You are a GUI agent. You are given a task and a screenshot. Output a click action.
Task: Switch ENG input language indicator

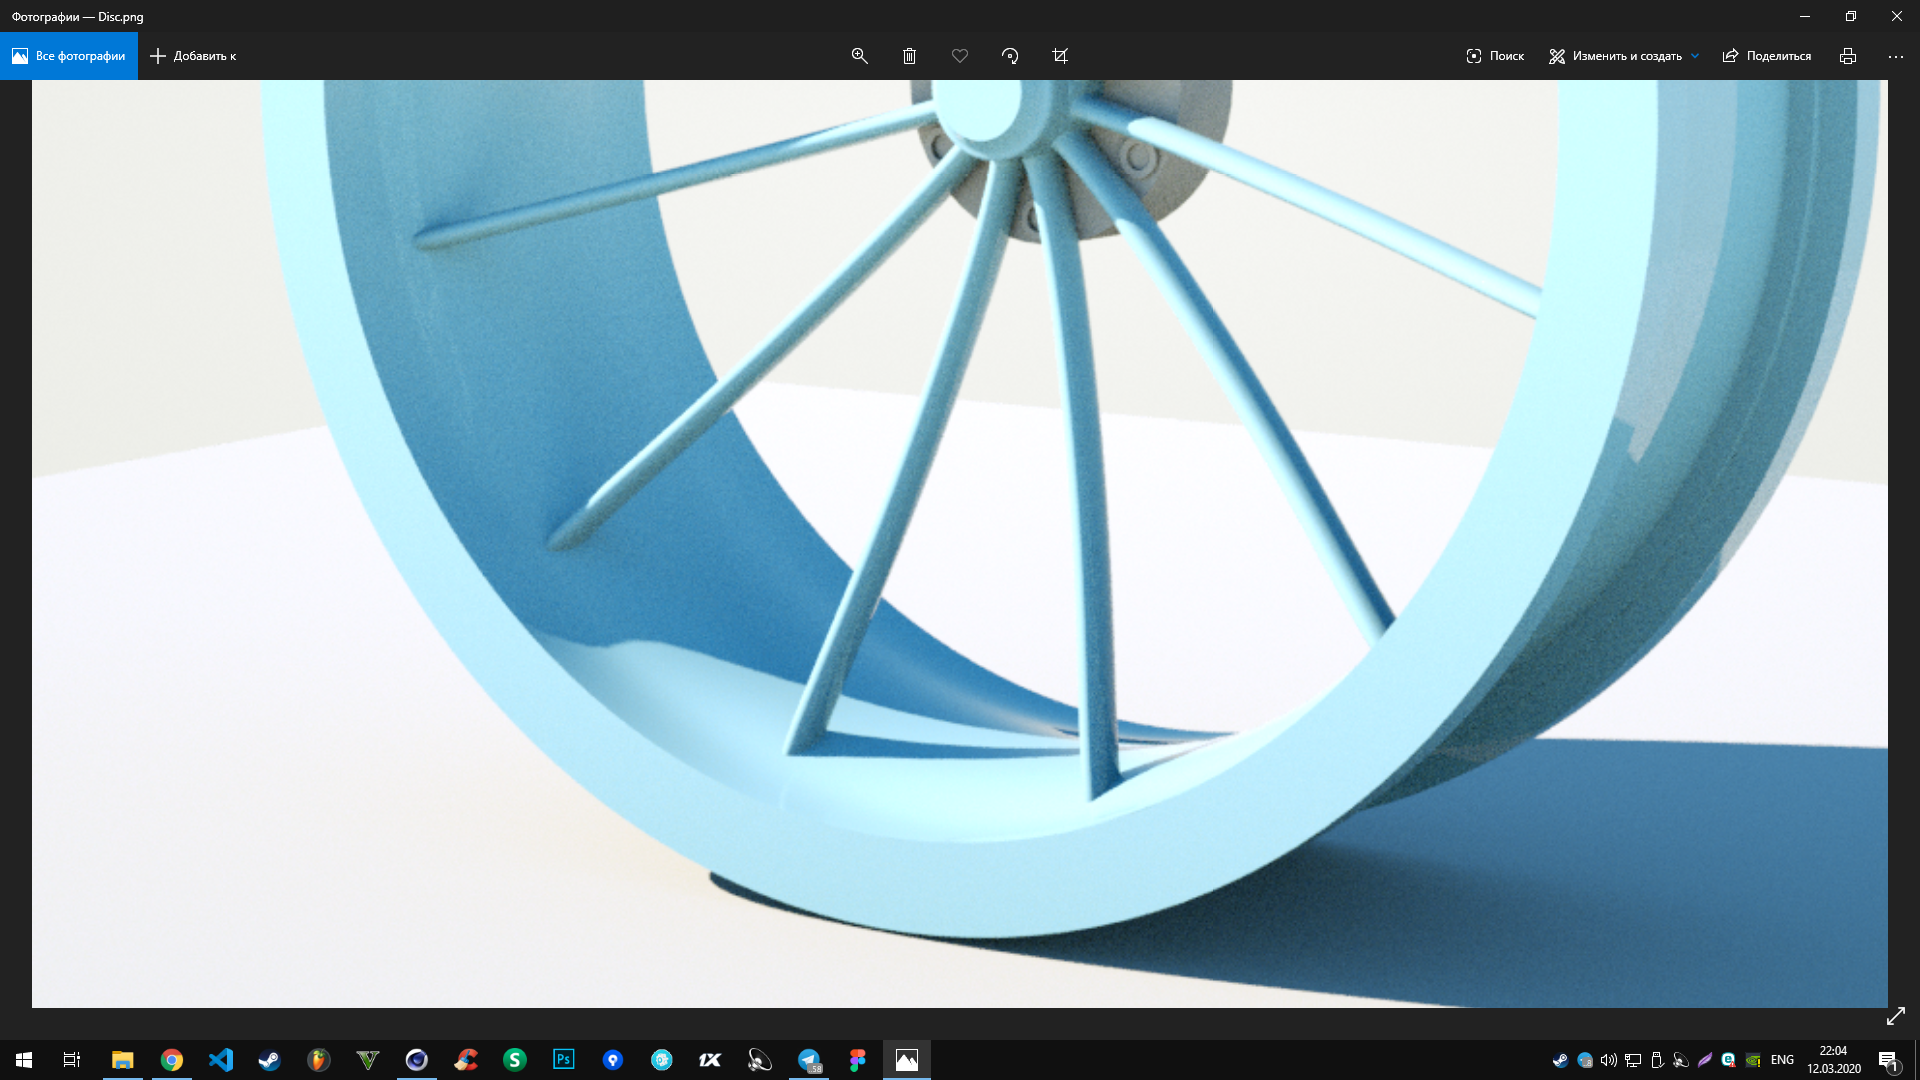1782,1060
